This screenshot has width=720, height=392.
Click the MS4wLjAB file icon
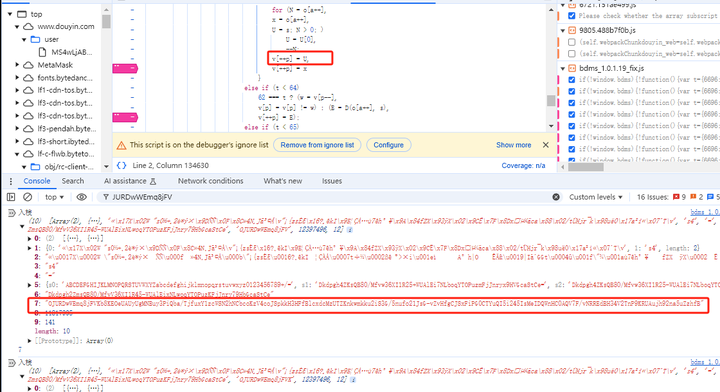(42, 52)
